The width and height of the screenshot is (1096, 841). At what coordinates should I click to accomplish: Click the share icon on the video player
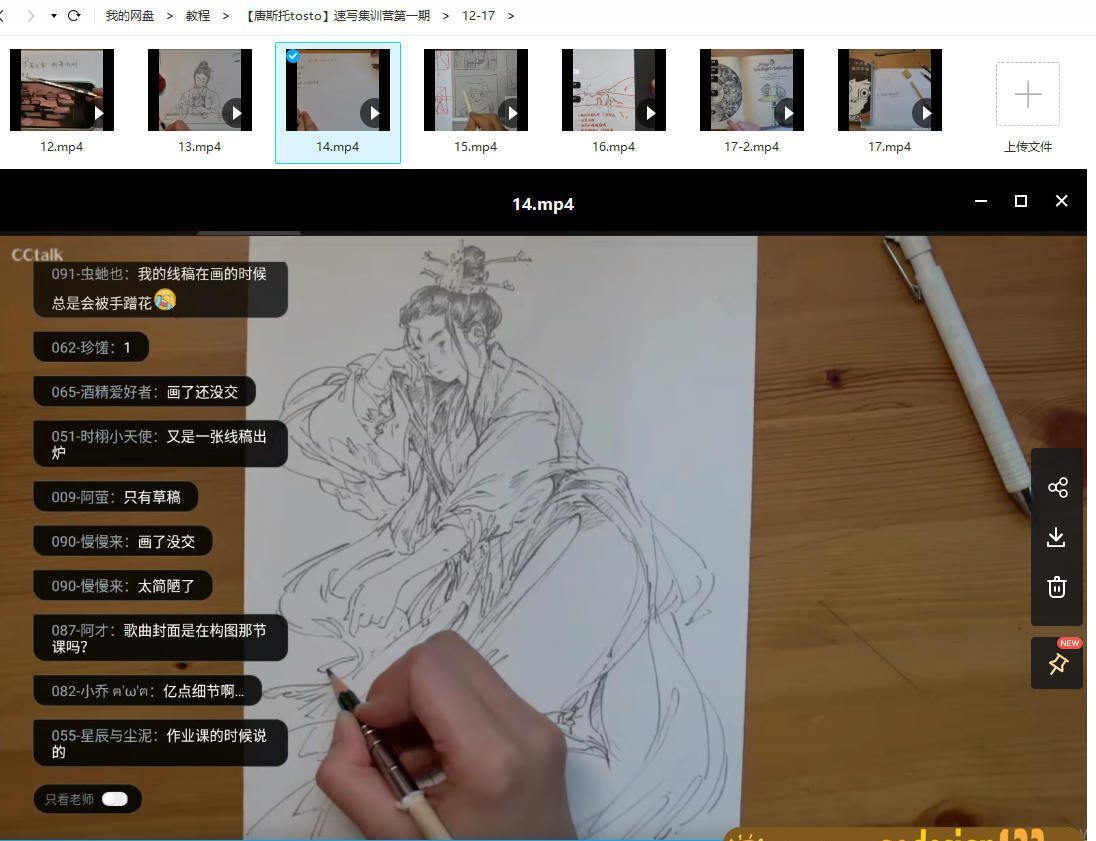(x=1057, y=487)
